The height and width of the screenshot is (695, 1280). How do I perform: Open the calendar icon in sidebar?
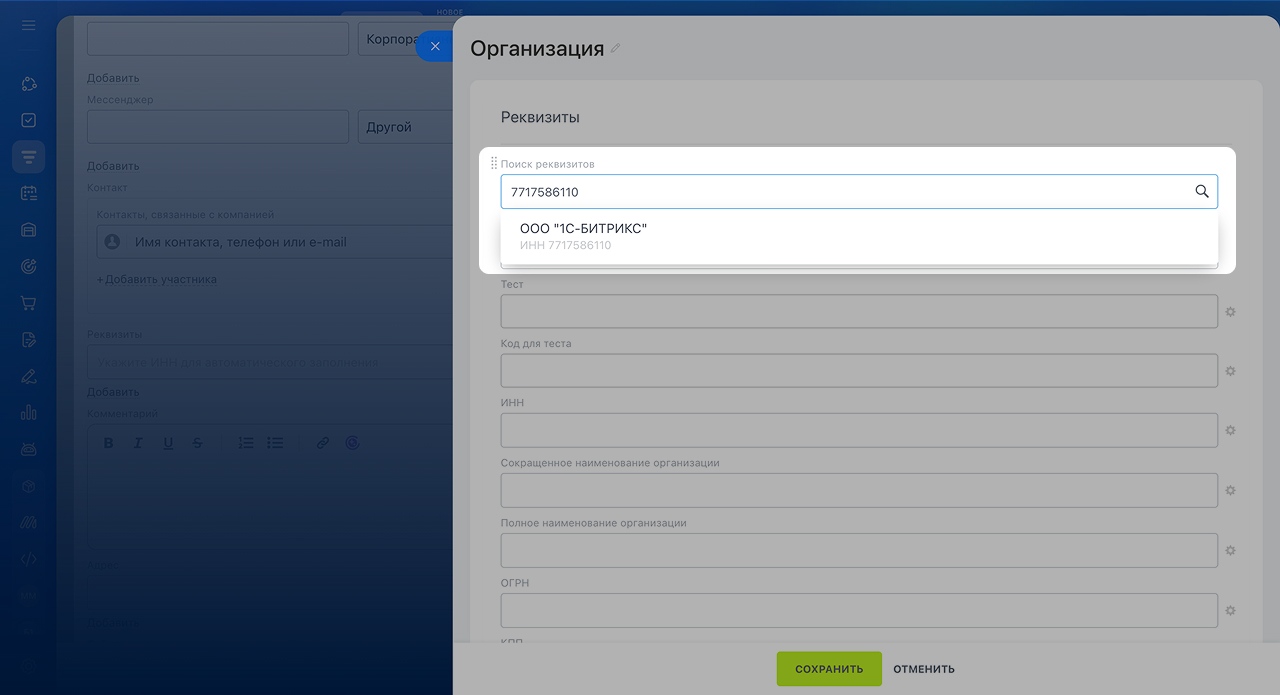[x=28, y=193]
